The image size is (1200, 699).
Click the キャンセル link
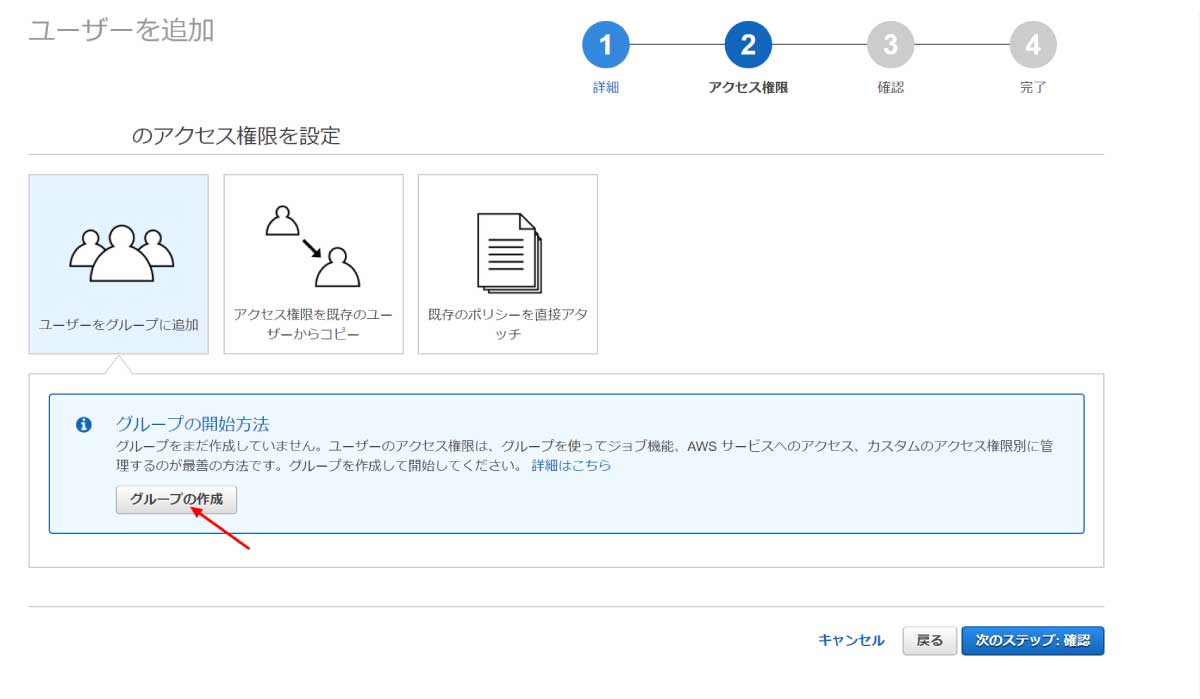point(851,641)
